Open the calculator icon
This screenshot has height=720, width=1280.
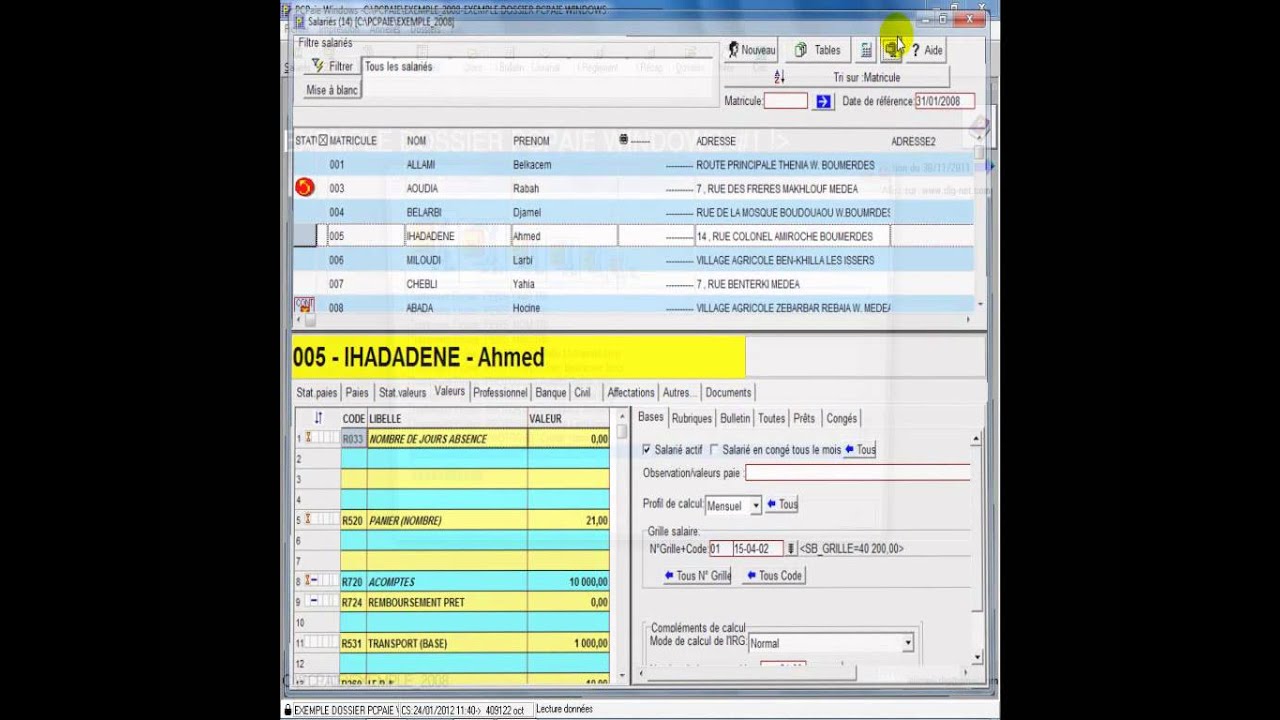point(866,50)
